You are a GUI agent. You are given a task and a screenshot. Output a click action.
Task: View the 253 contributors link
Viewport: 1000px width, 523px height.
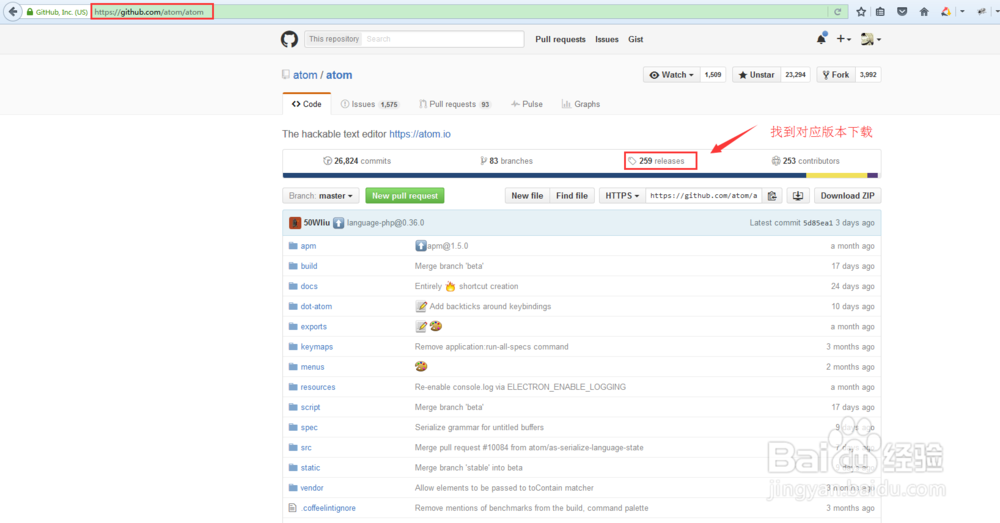[x=805, y=161]
